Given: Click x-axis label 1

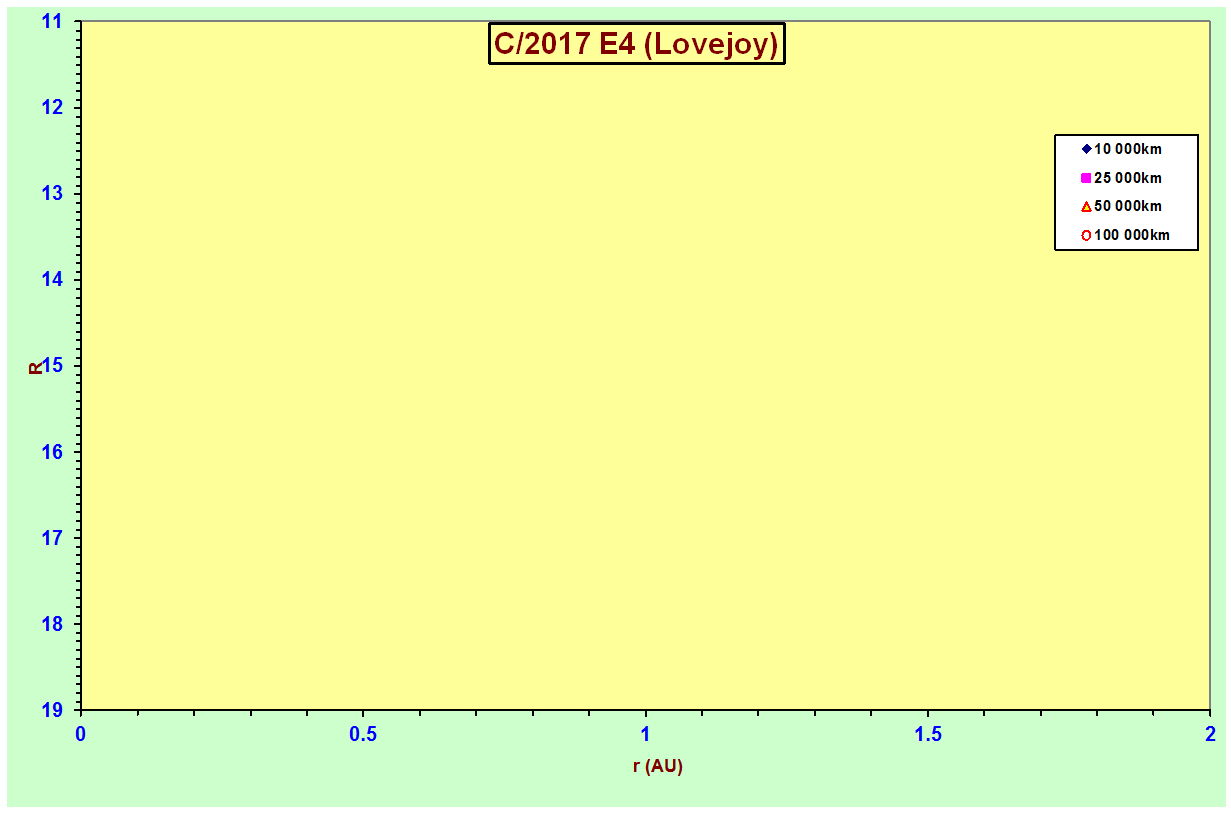Looking at the screenshot, I should [x=646, y=734].
